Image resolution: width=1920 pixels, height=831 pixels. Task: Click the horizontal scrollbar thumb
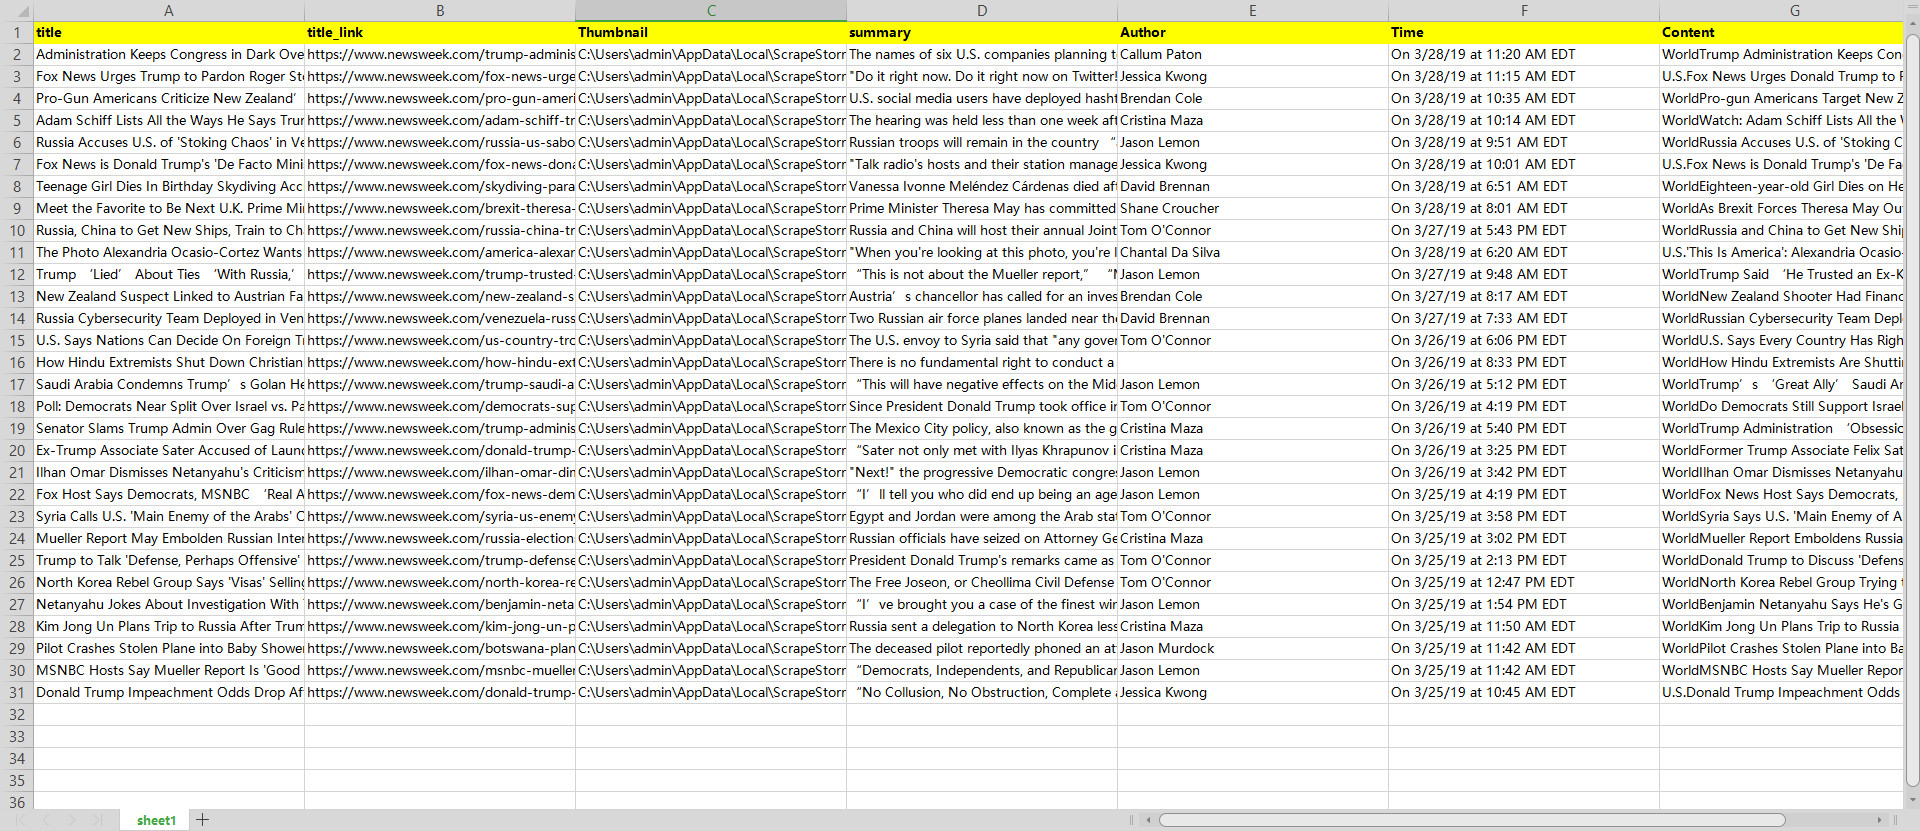coord(1471,820)
